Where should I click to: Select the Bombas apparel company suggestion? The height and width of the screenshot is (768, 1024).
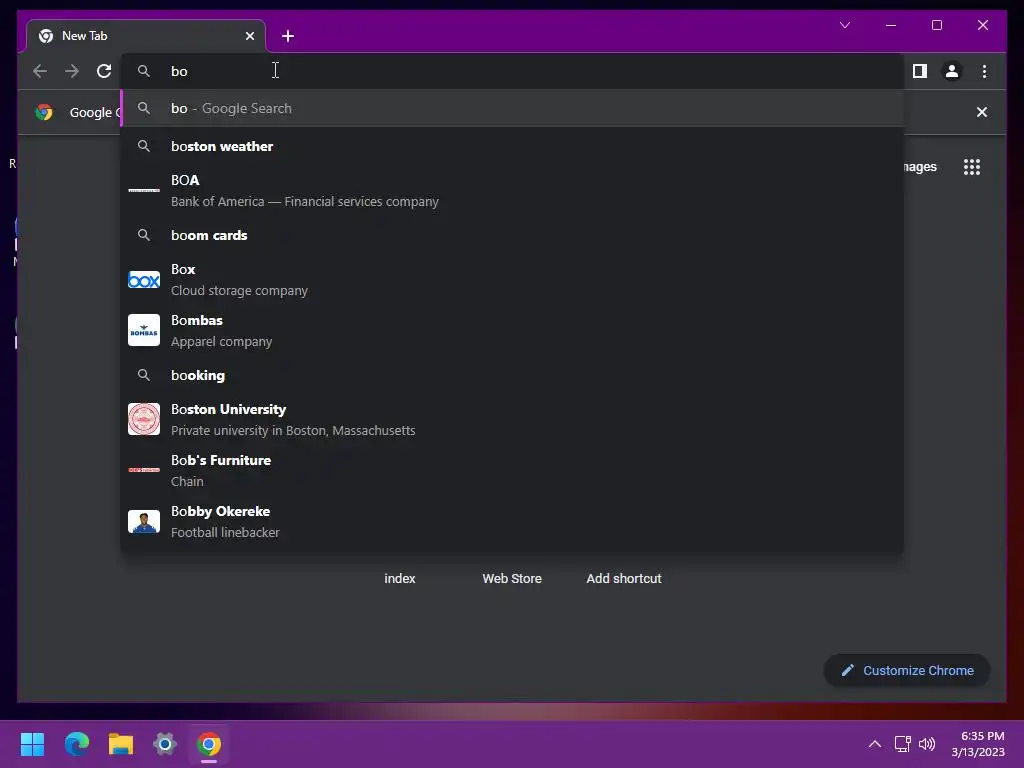[513, 330]
